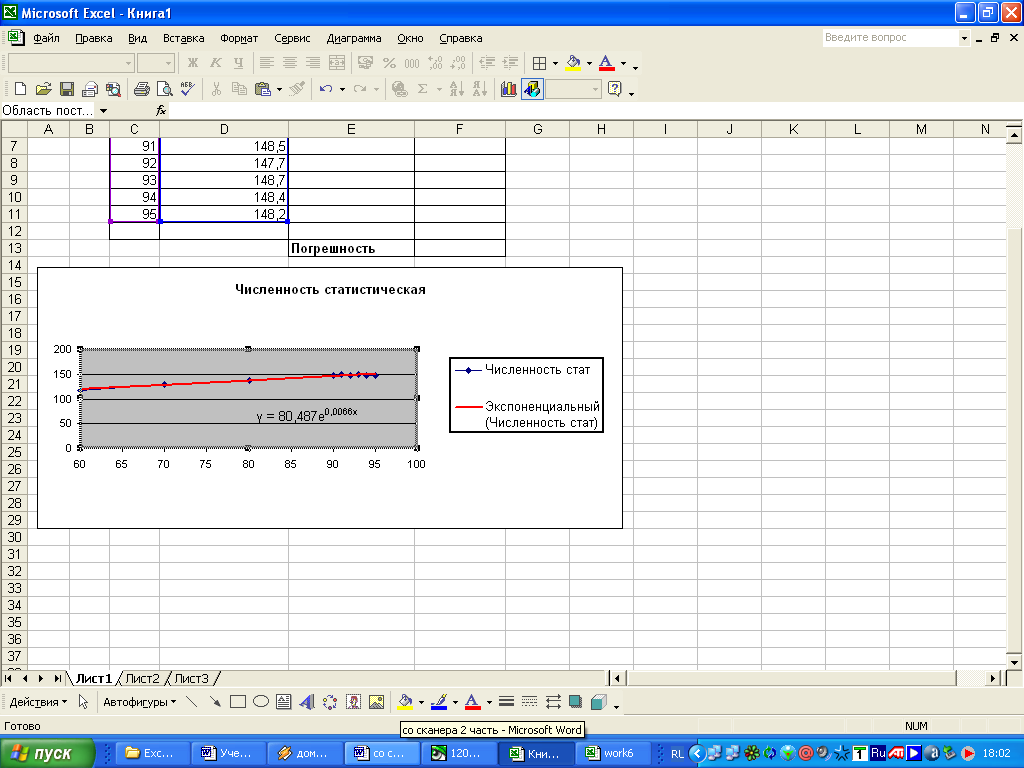Insert a picture from file icon
This screenshot has height=768, width=1024.
coord(376,702)
